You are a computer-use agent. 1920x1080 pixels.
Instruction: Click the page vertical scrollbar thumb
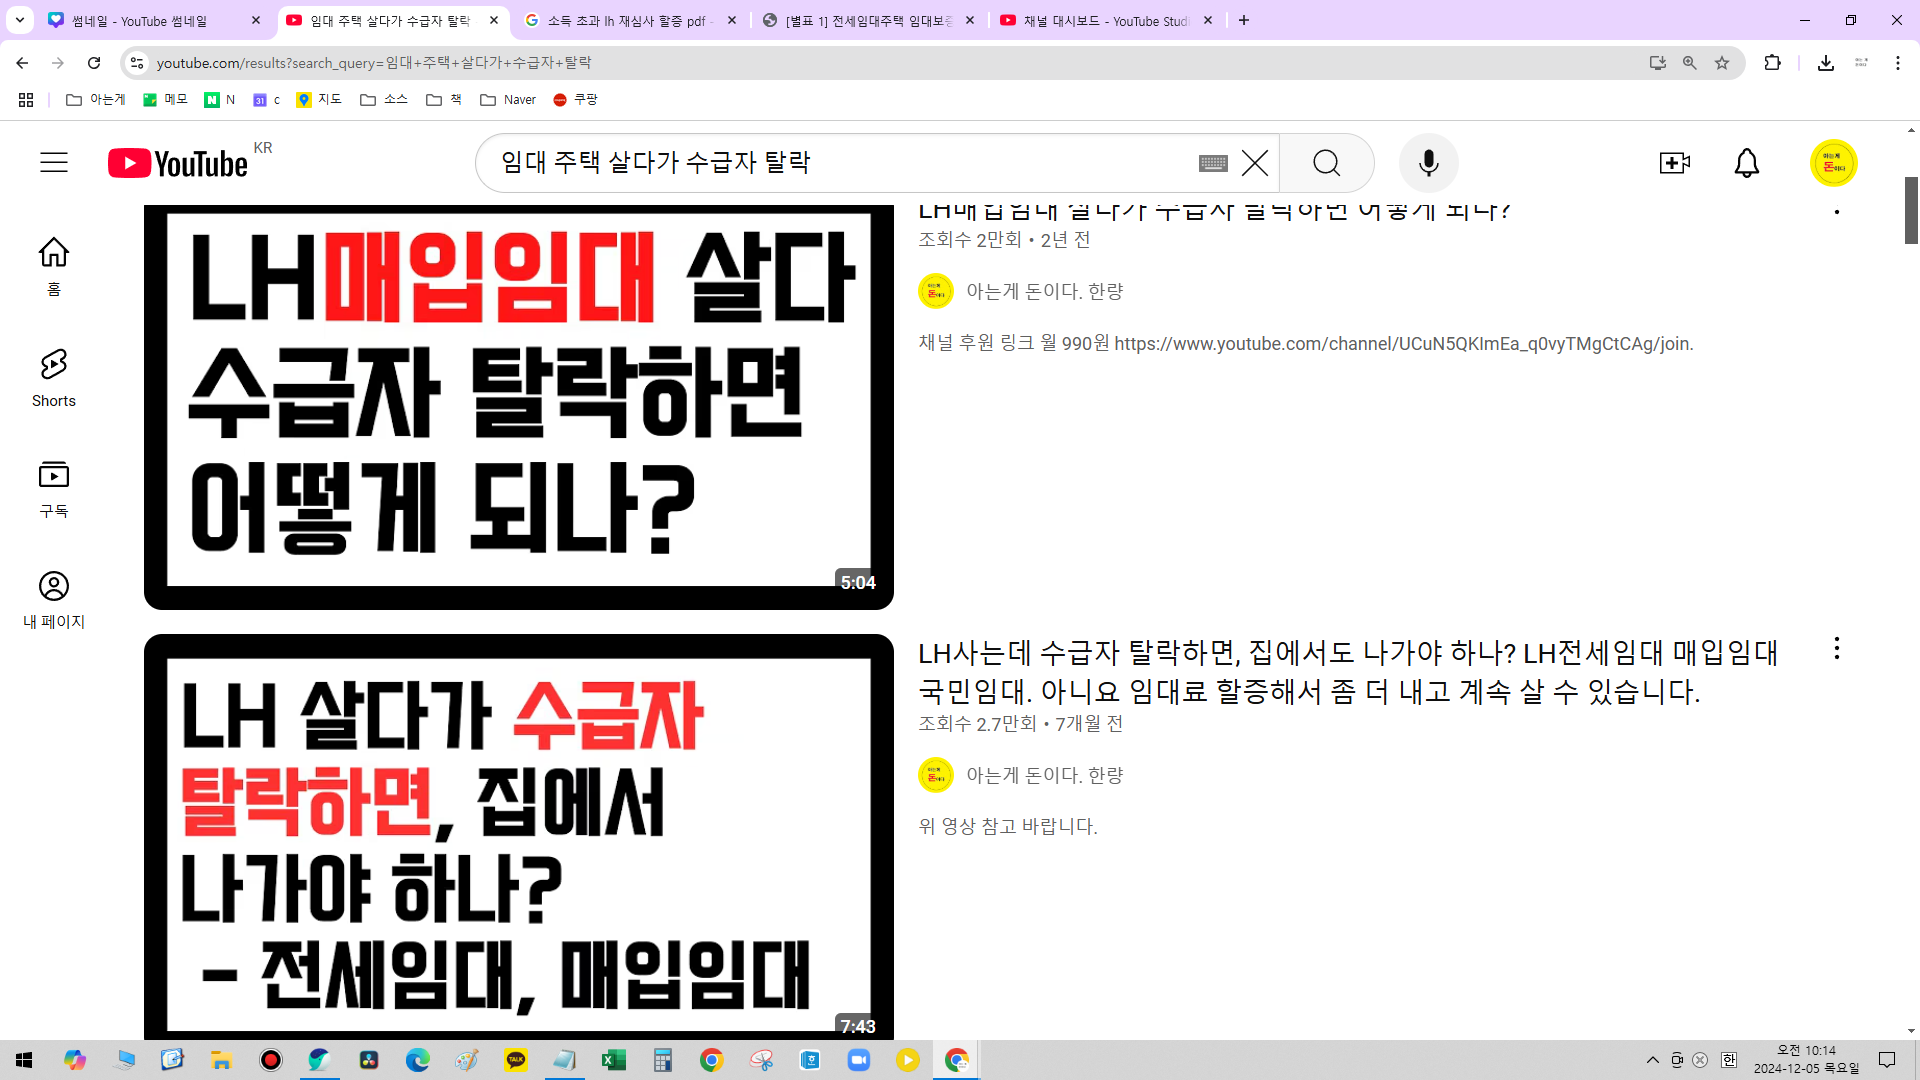pos(1911,210)
